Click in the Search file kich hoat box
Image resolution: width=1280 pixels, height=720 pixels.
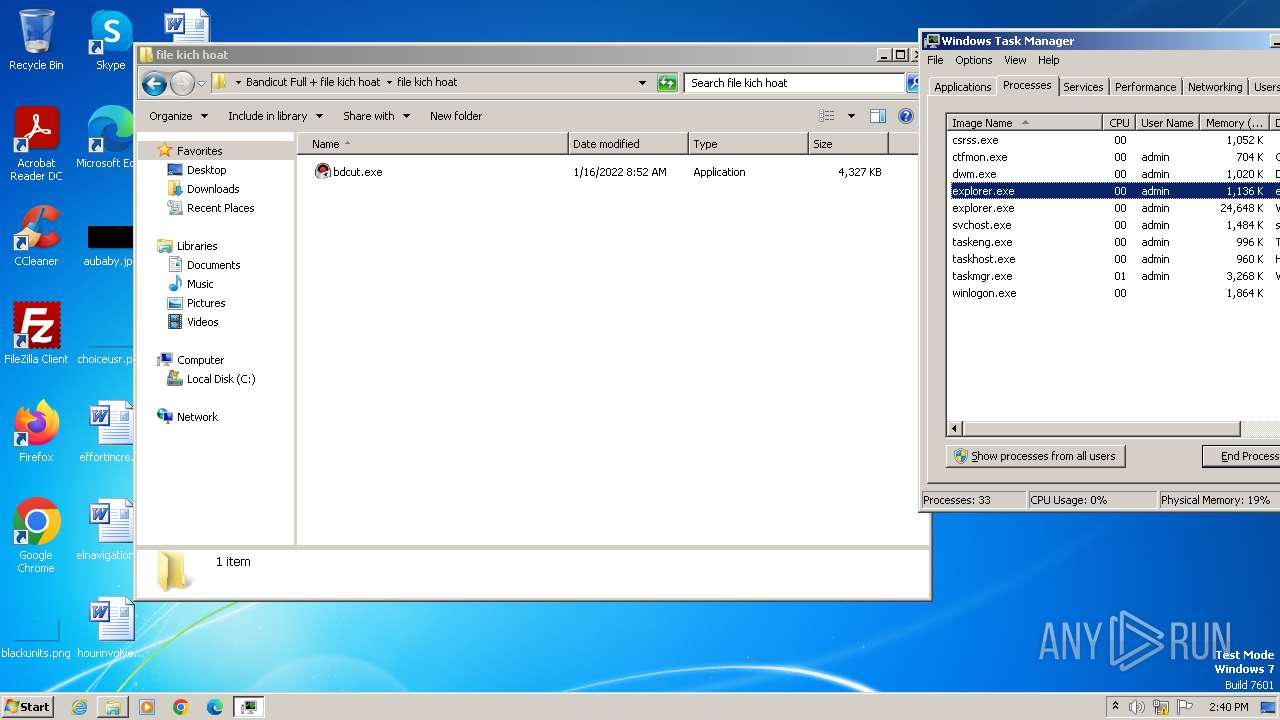pyautogui.click(x=795, y=83)
